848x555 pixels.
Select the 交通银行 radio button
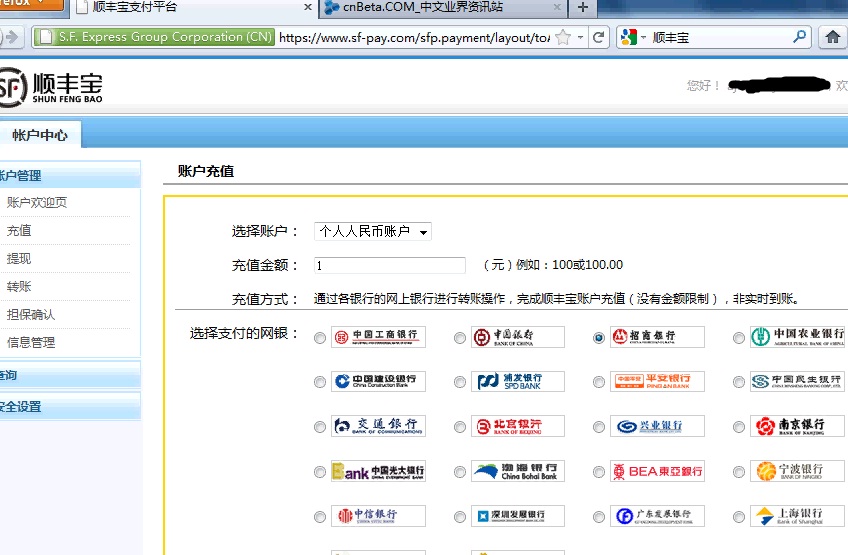[x=320, y=427]
